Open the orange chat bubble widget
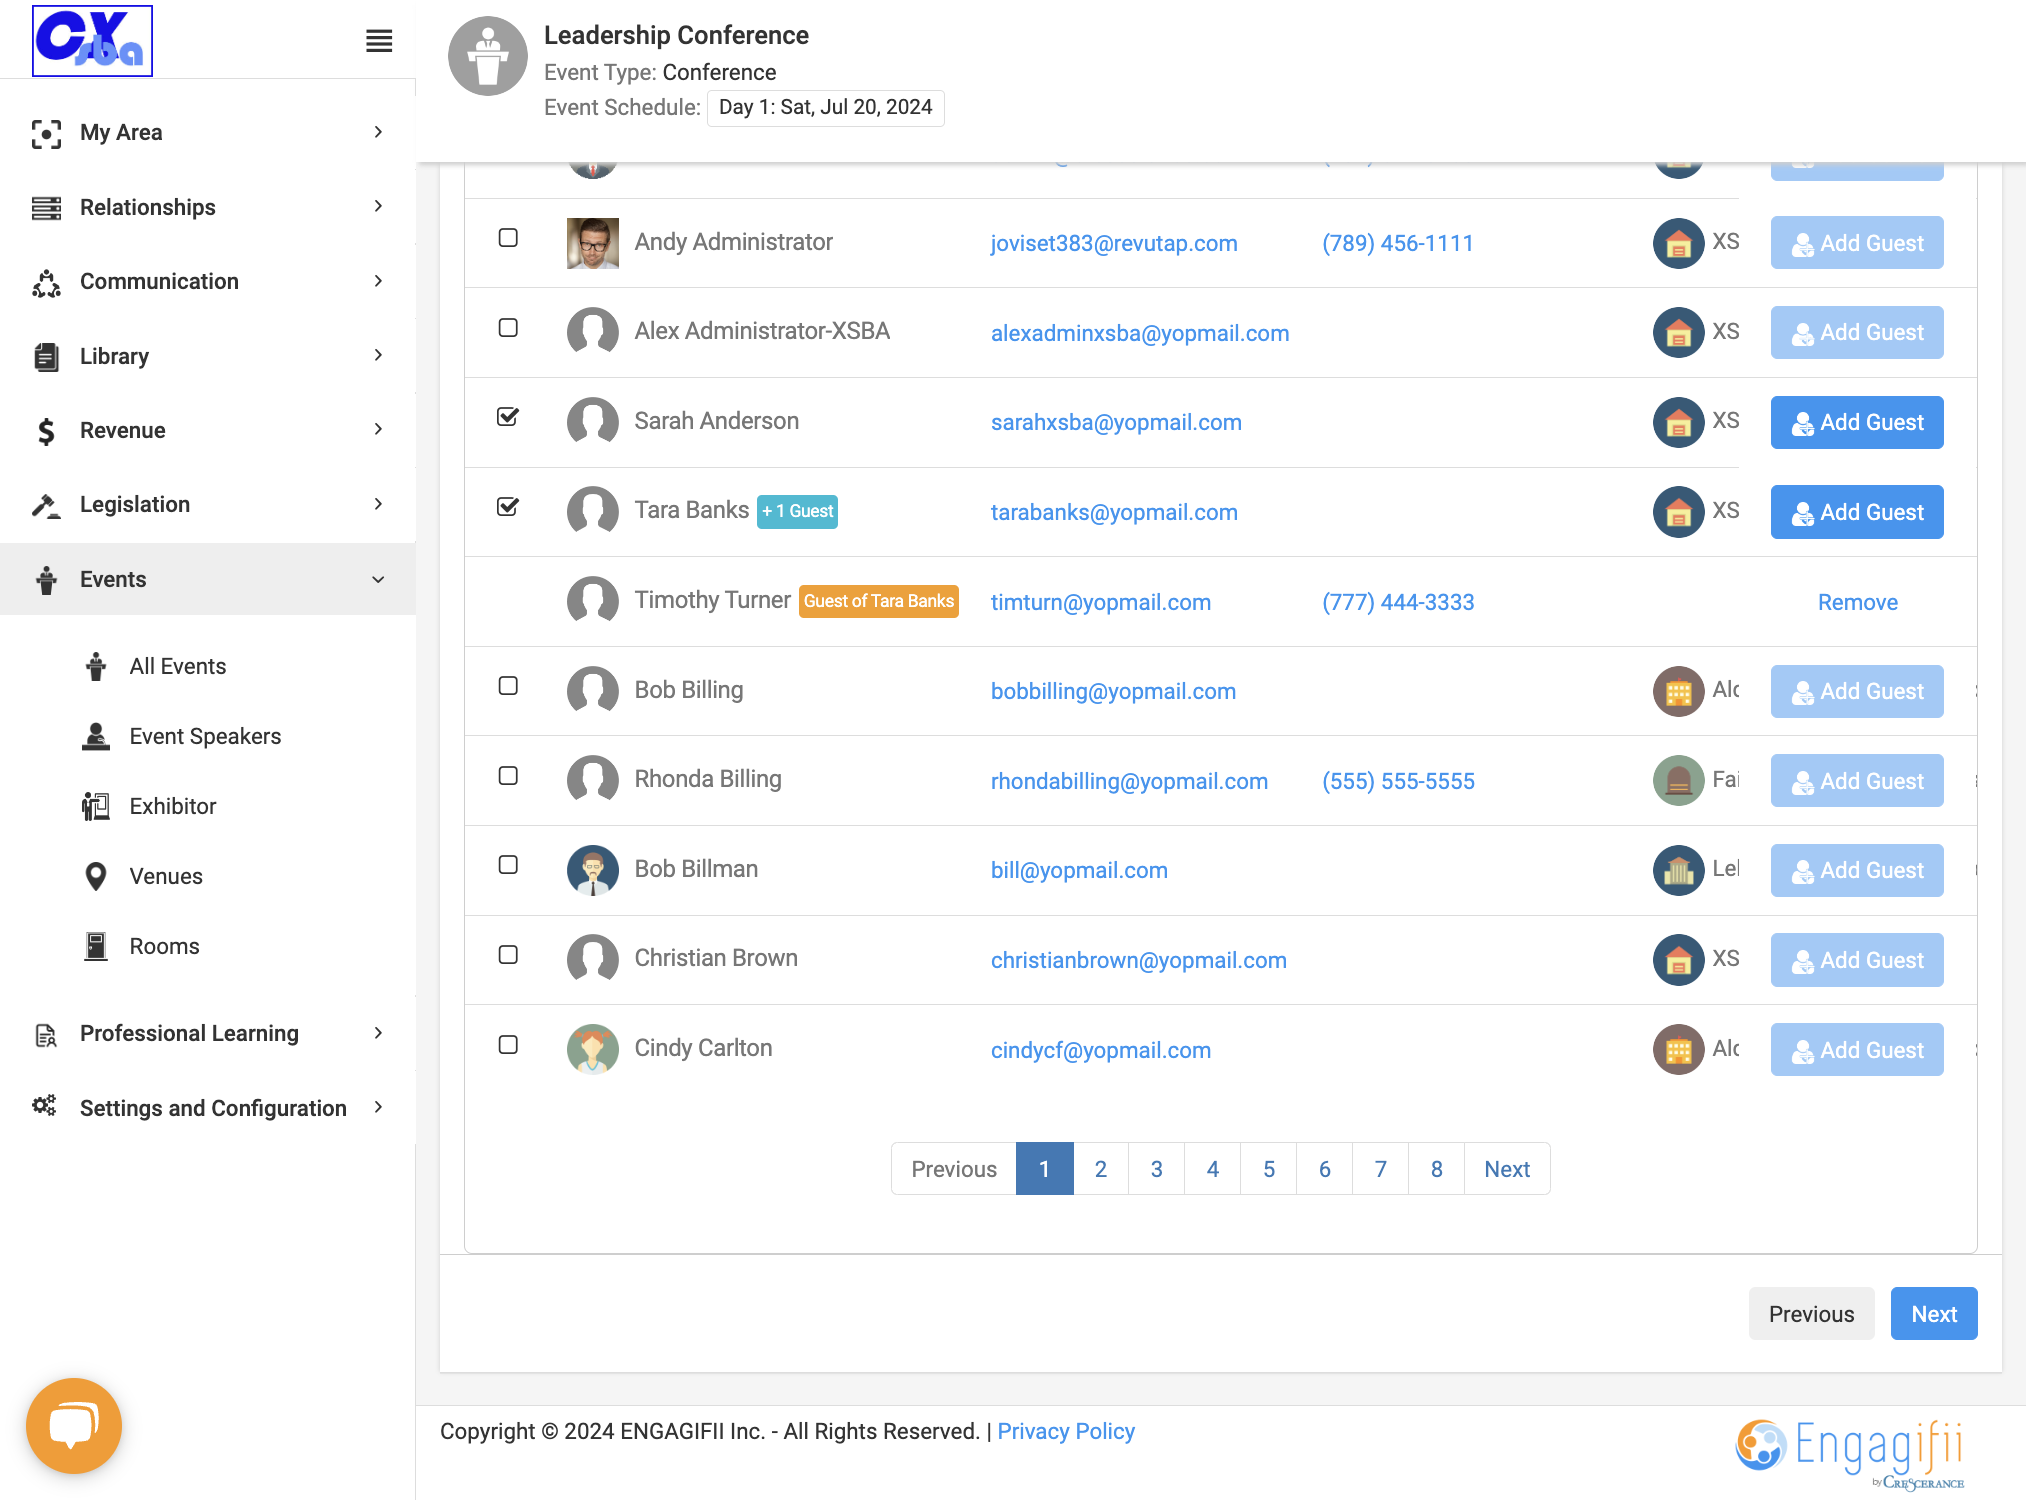This screenshot has width=2026, height=1500. tap(74, 1425)
